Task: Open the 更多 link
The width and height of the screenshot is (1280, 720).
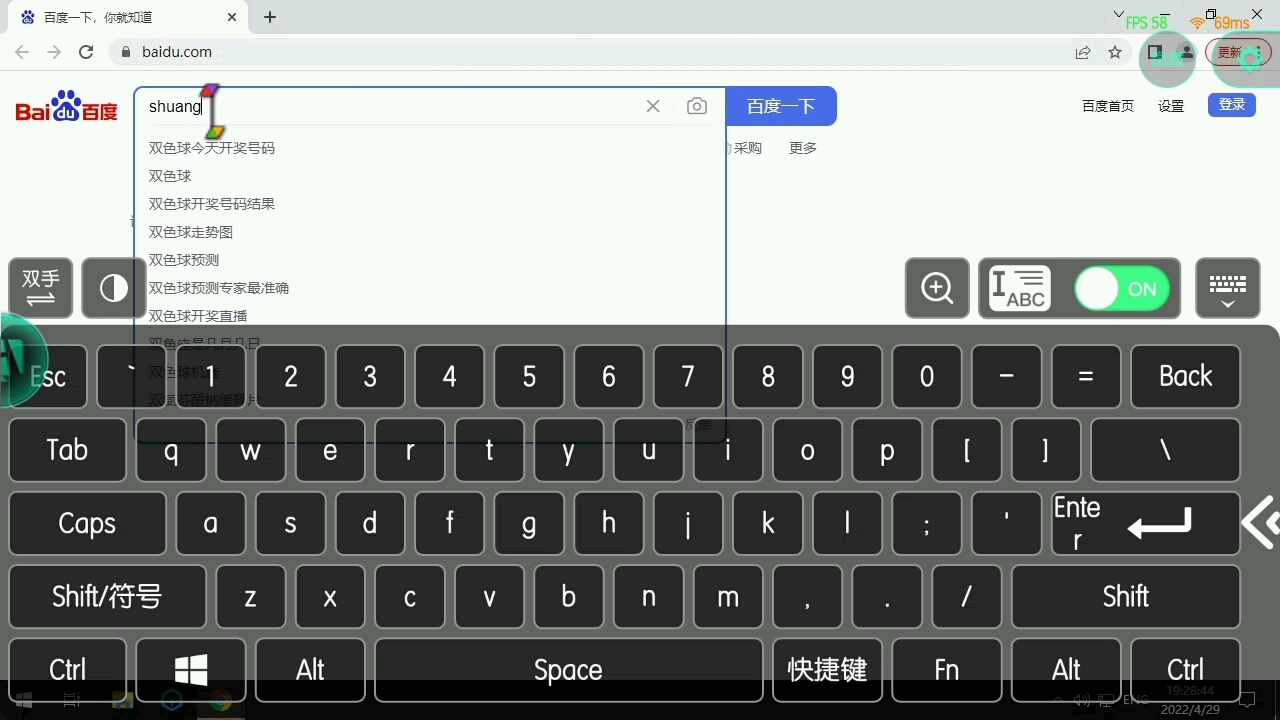Action: 803,148
